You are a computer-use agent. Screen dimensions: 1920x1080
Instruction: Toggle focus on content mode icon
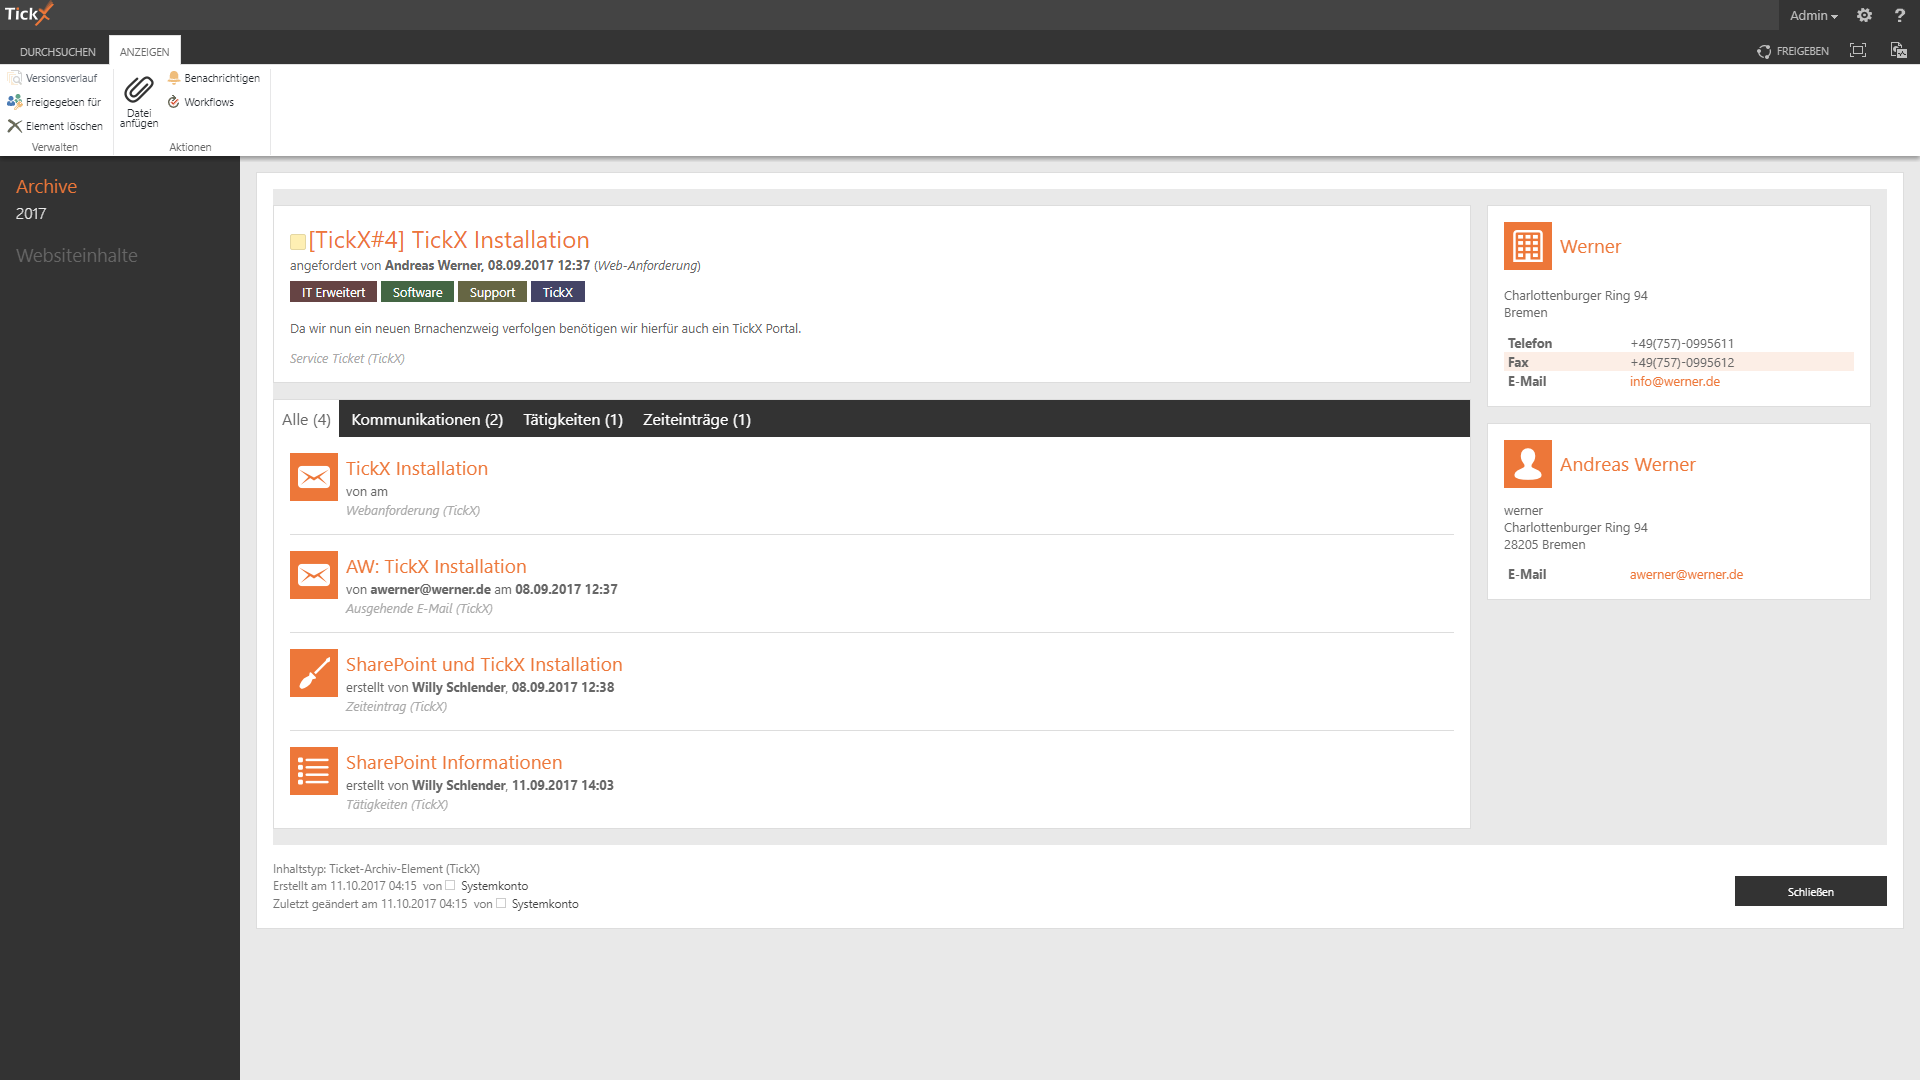tap(1858, 50)
